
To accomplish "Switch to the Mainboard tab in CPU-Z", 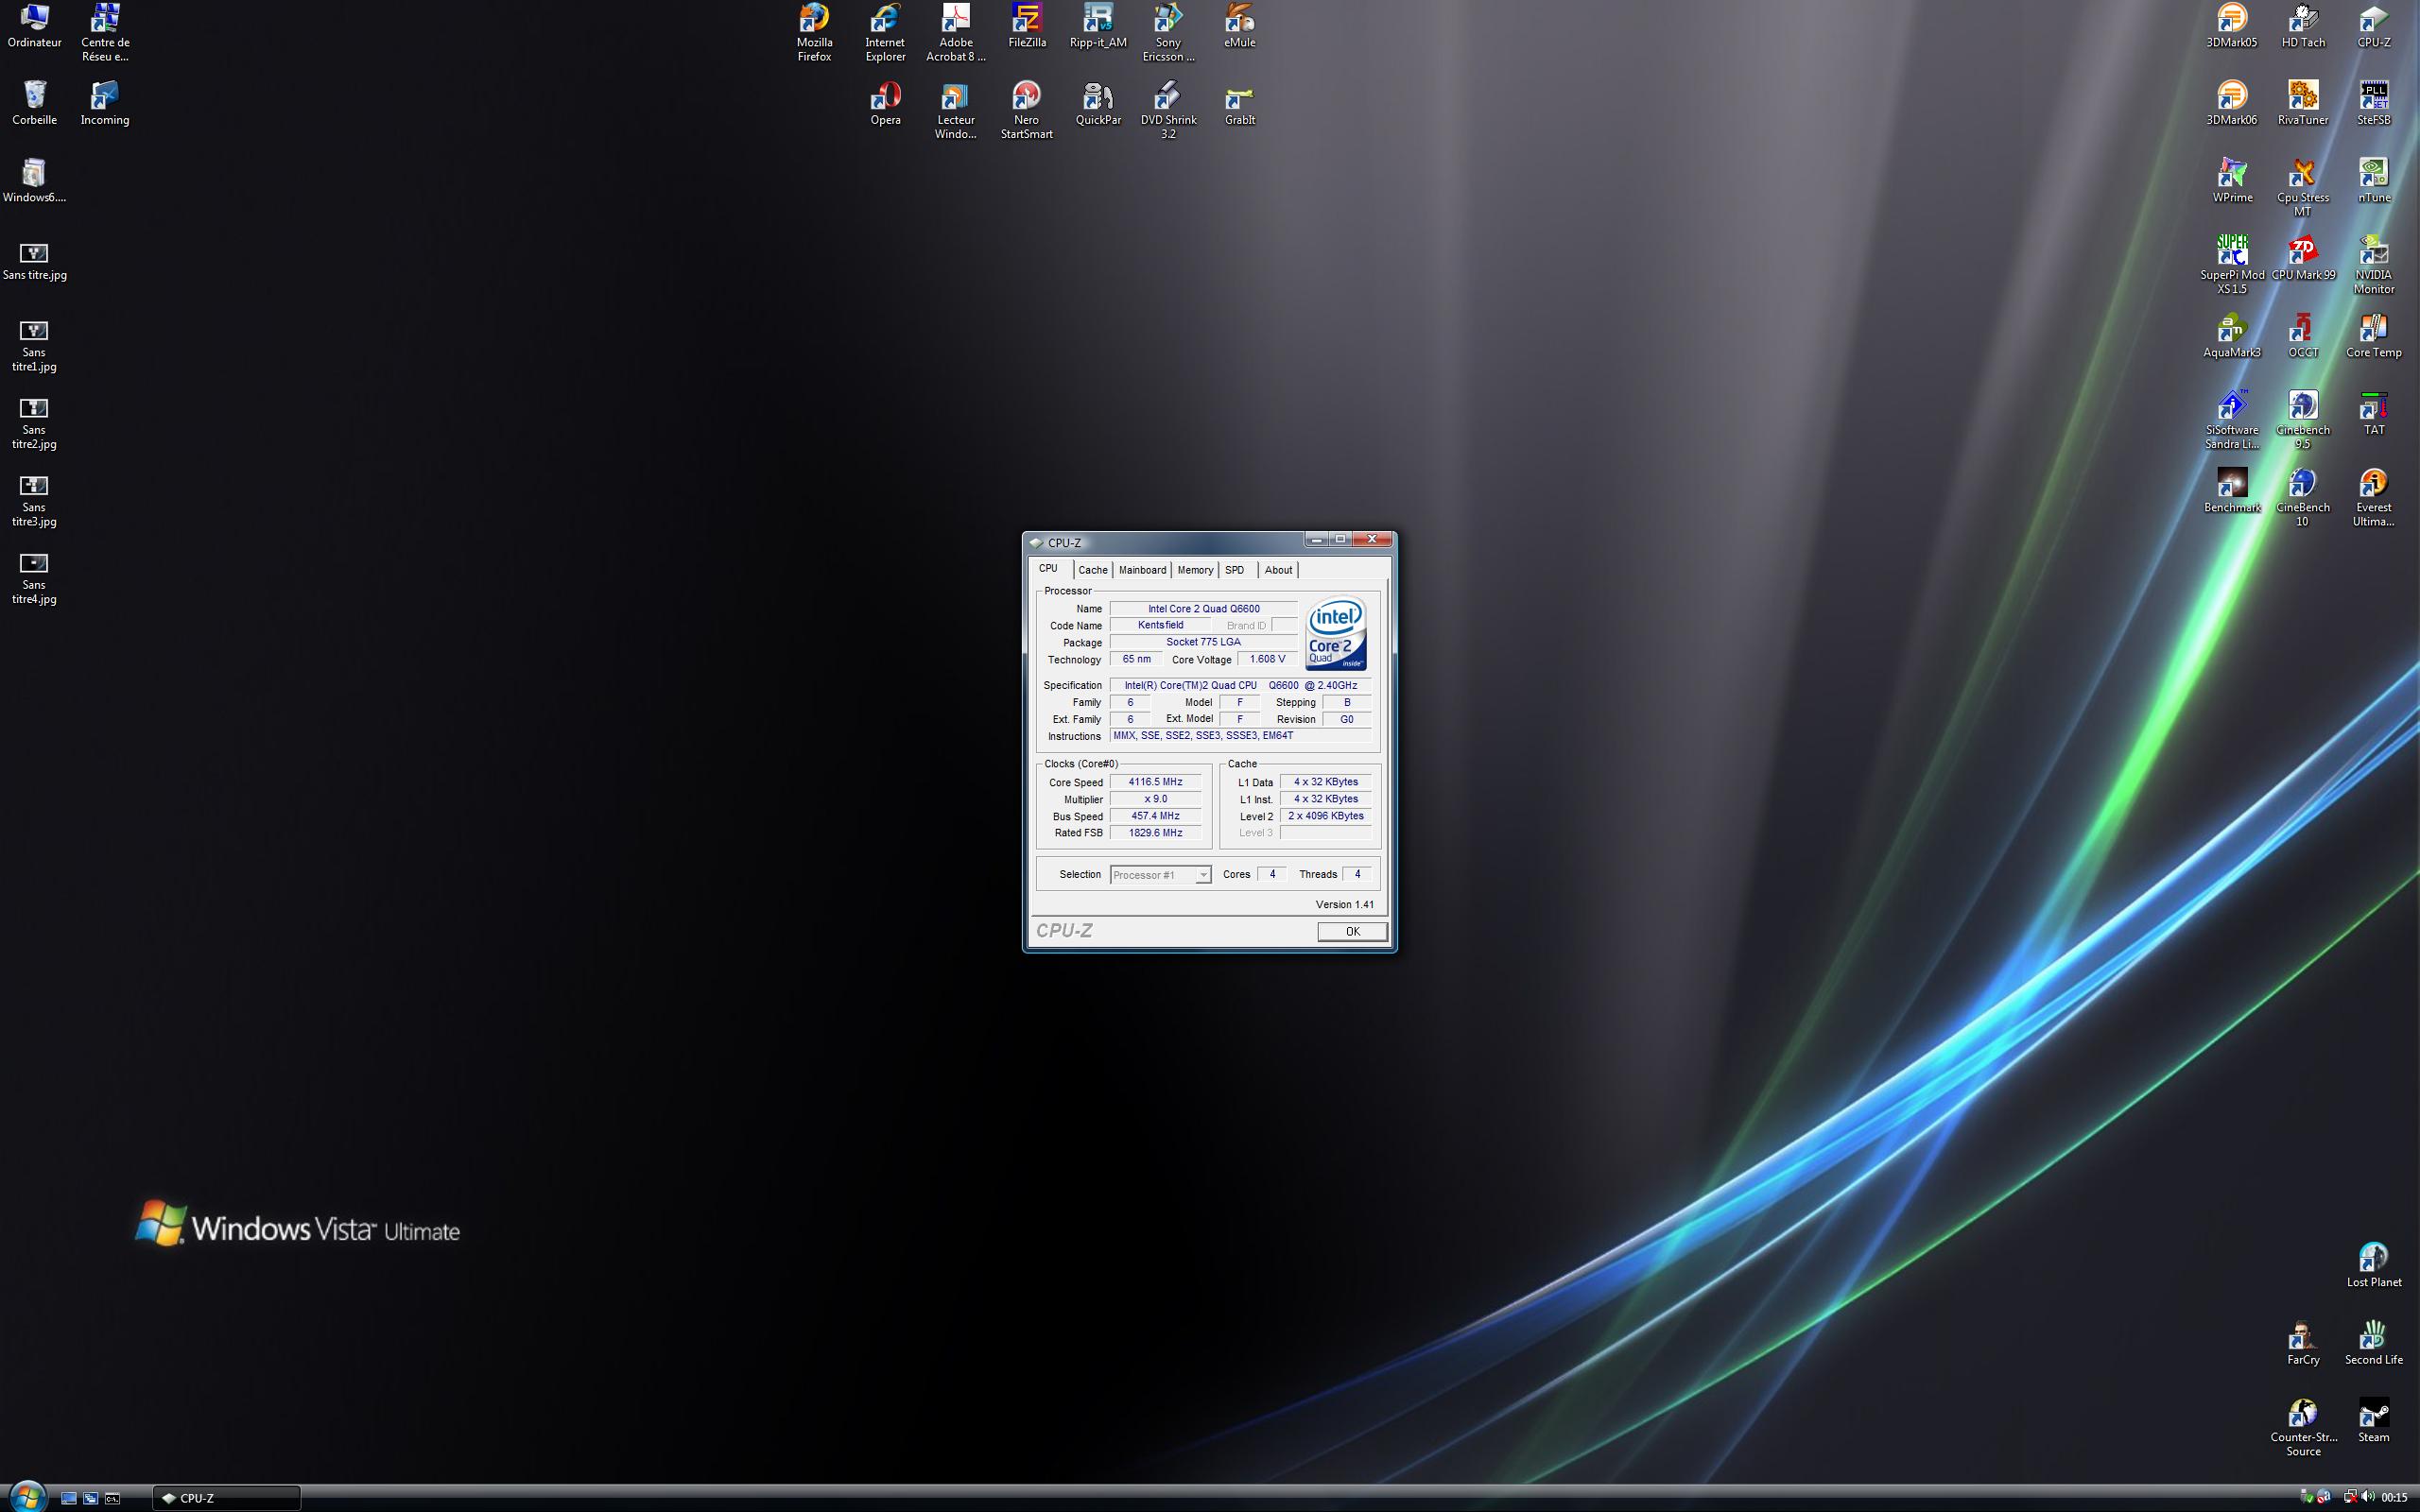I will tap(1142, 570).
